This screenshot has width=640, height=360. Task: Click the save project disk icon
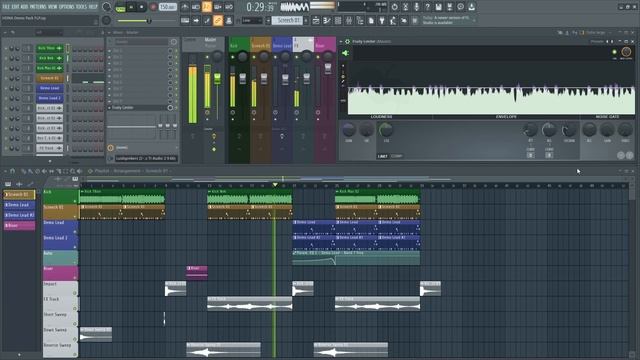(x=438, y=7)
